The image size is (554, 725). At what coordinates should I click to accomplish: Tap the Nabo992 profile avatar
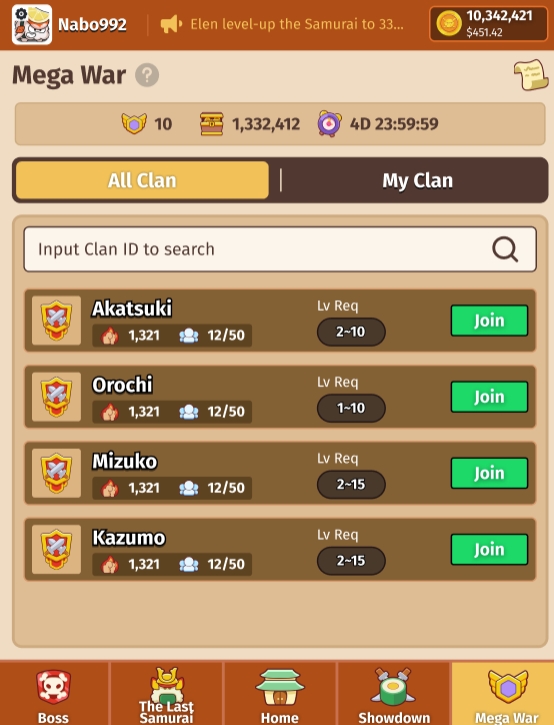click(x=32, y=25)
